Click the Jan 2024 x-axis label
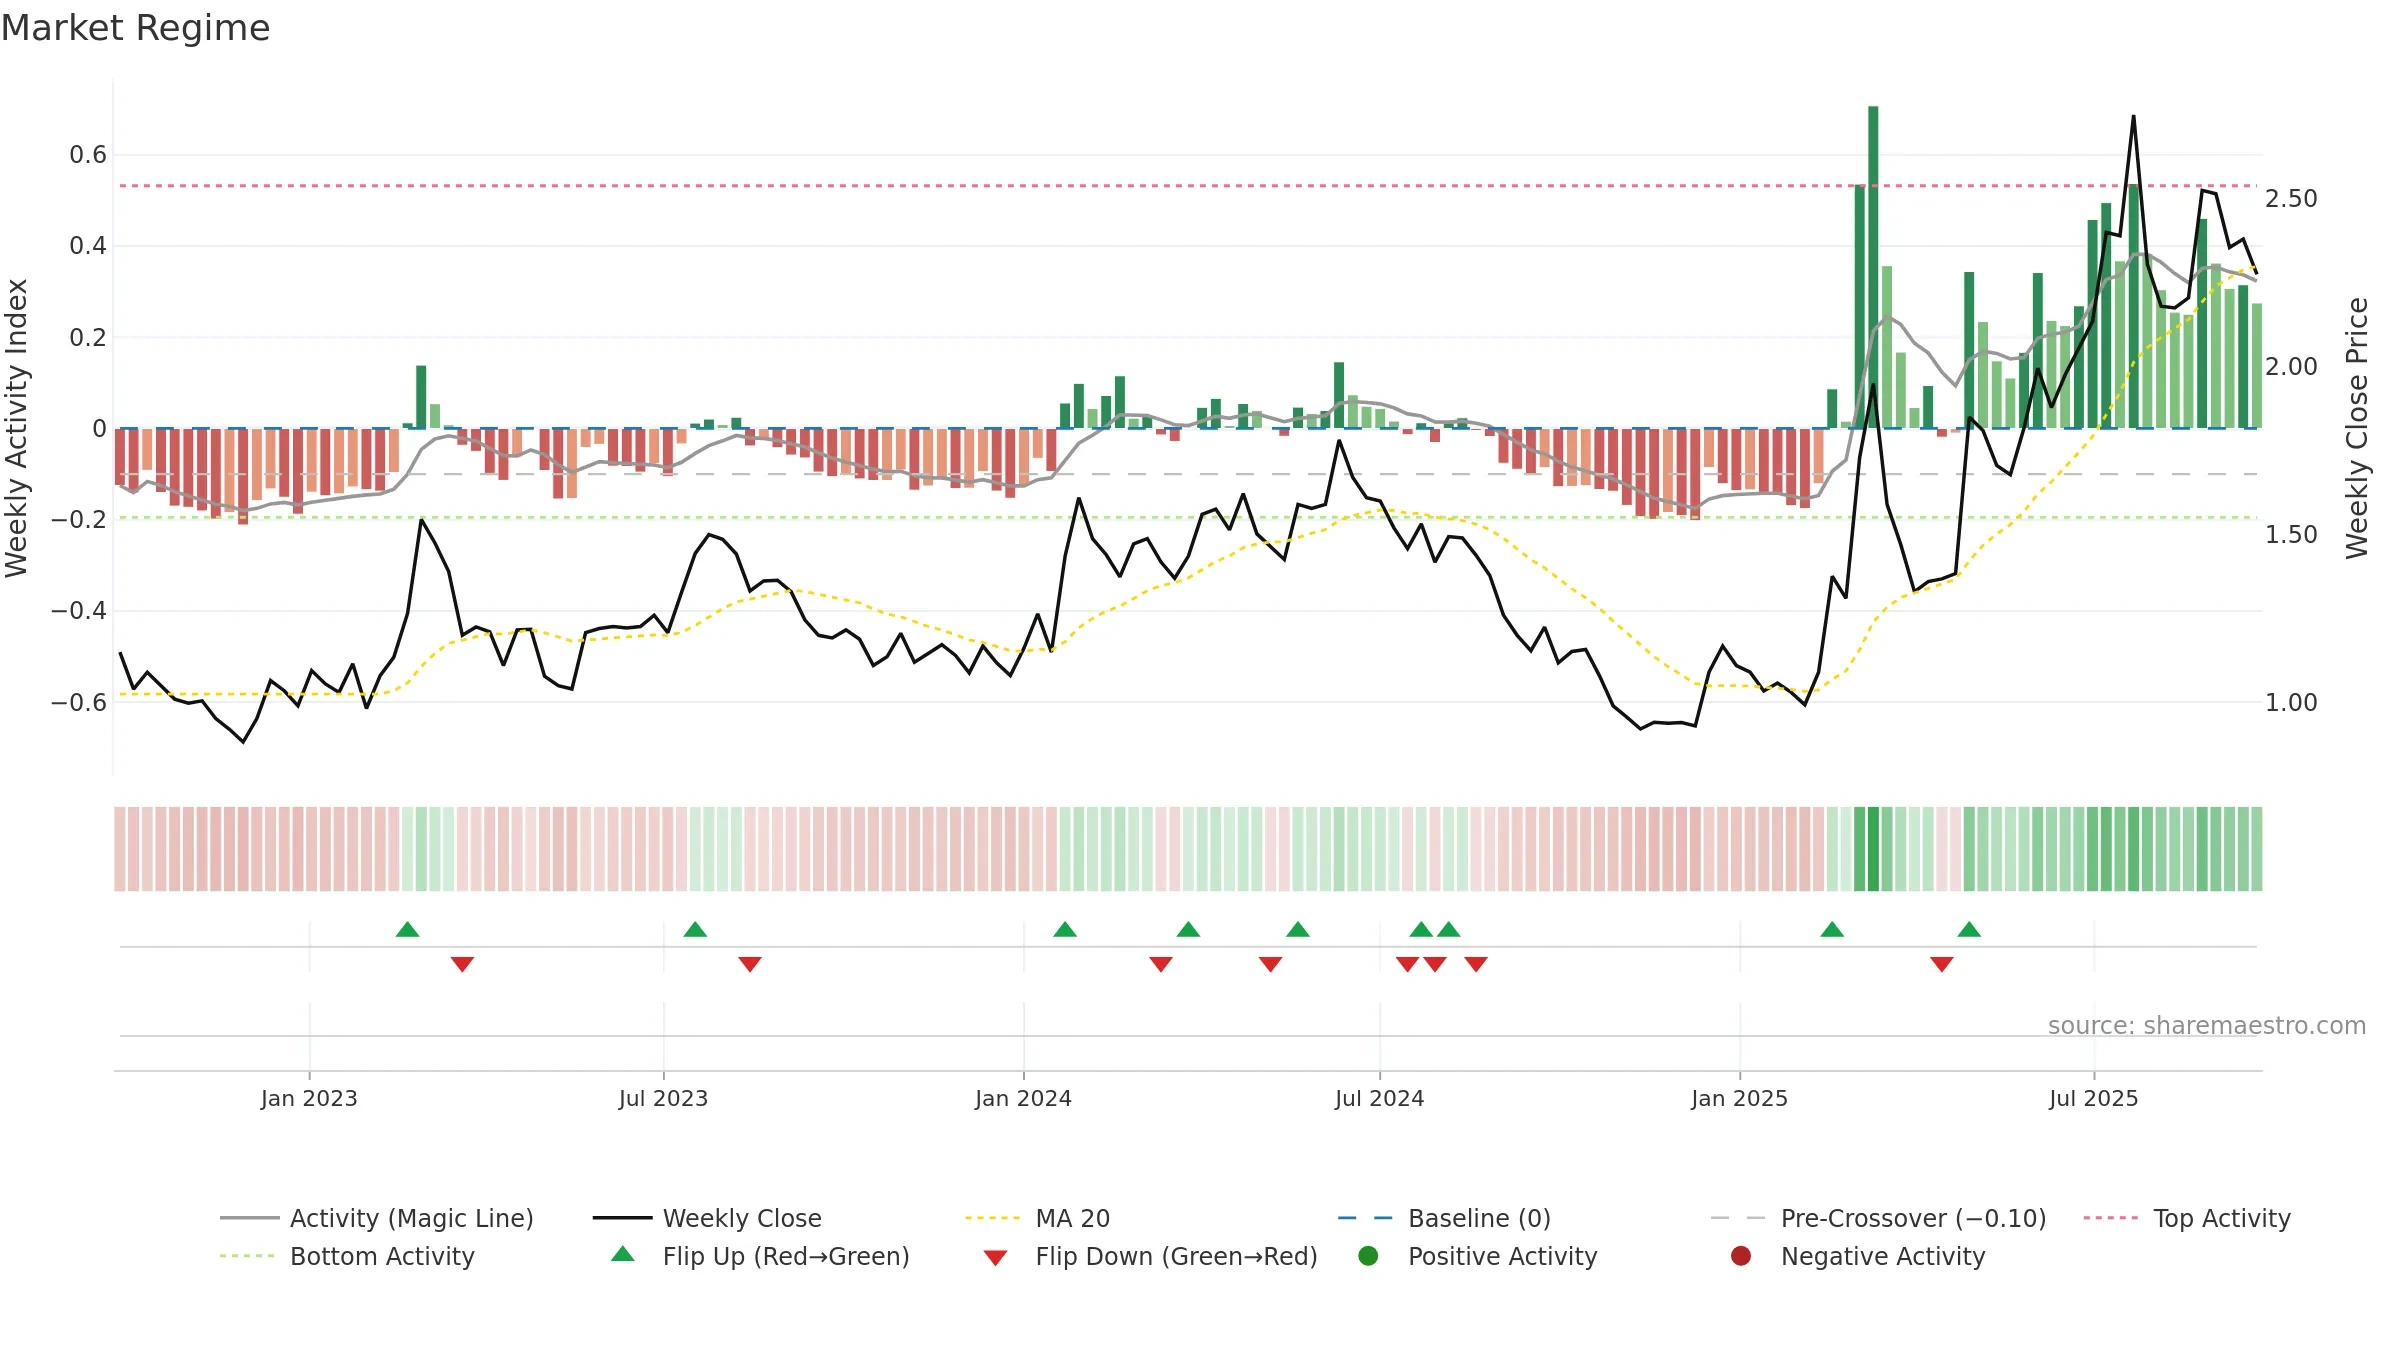Viewport: 2400px width, 1350px height. click(1023, 1098)
